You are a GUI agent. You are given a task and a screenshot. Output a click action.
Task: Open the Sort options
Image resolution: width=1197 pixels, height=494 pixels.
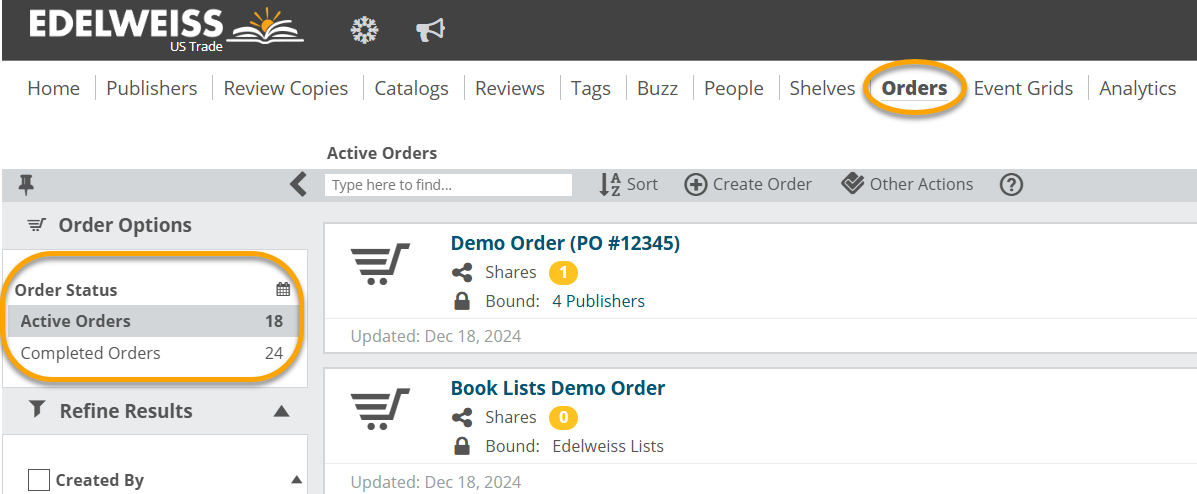coord(628,184)
